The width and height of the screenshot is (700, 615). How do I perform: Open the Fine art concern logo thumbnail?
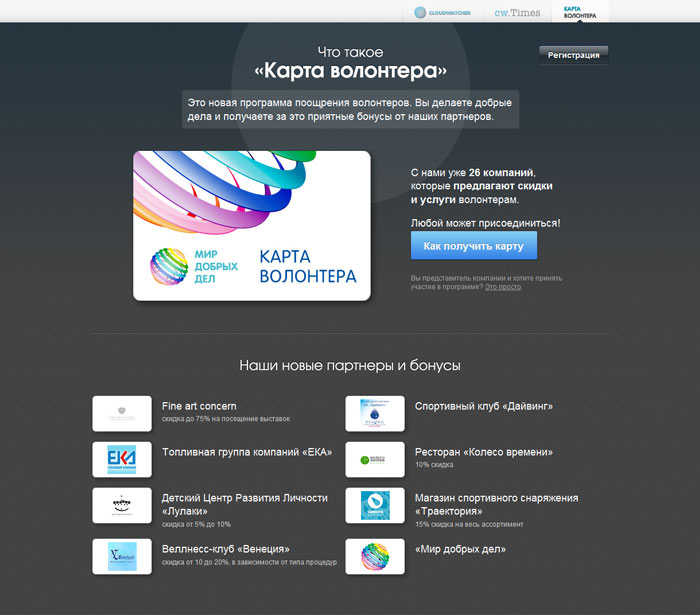point(122,413)
